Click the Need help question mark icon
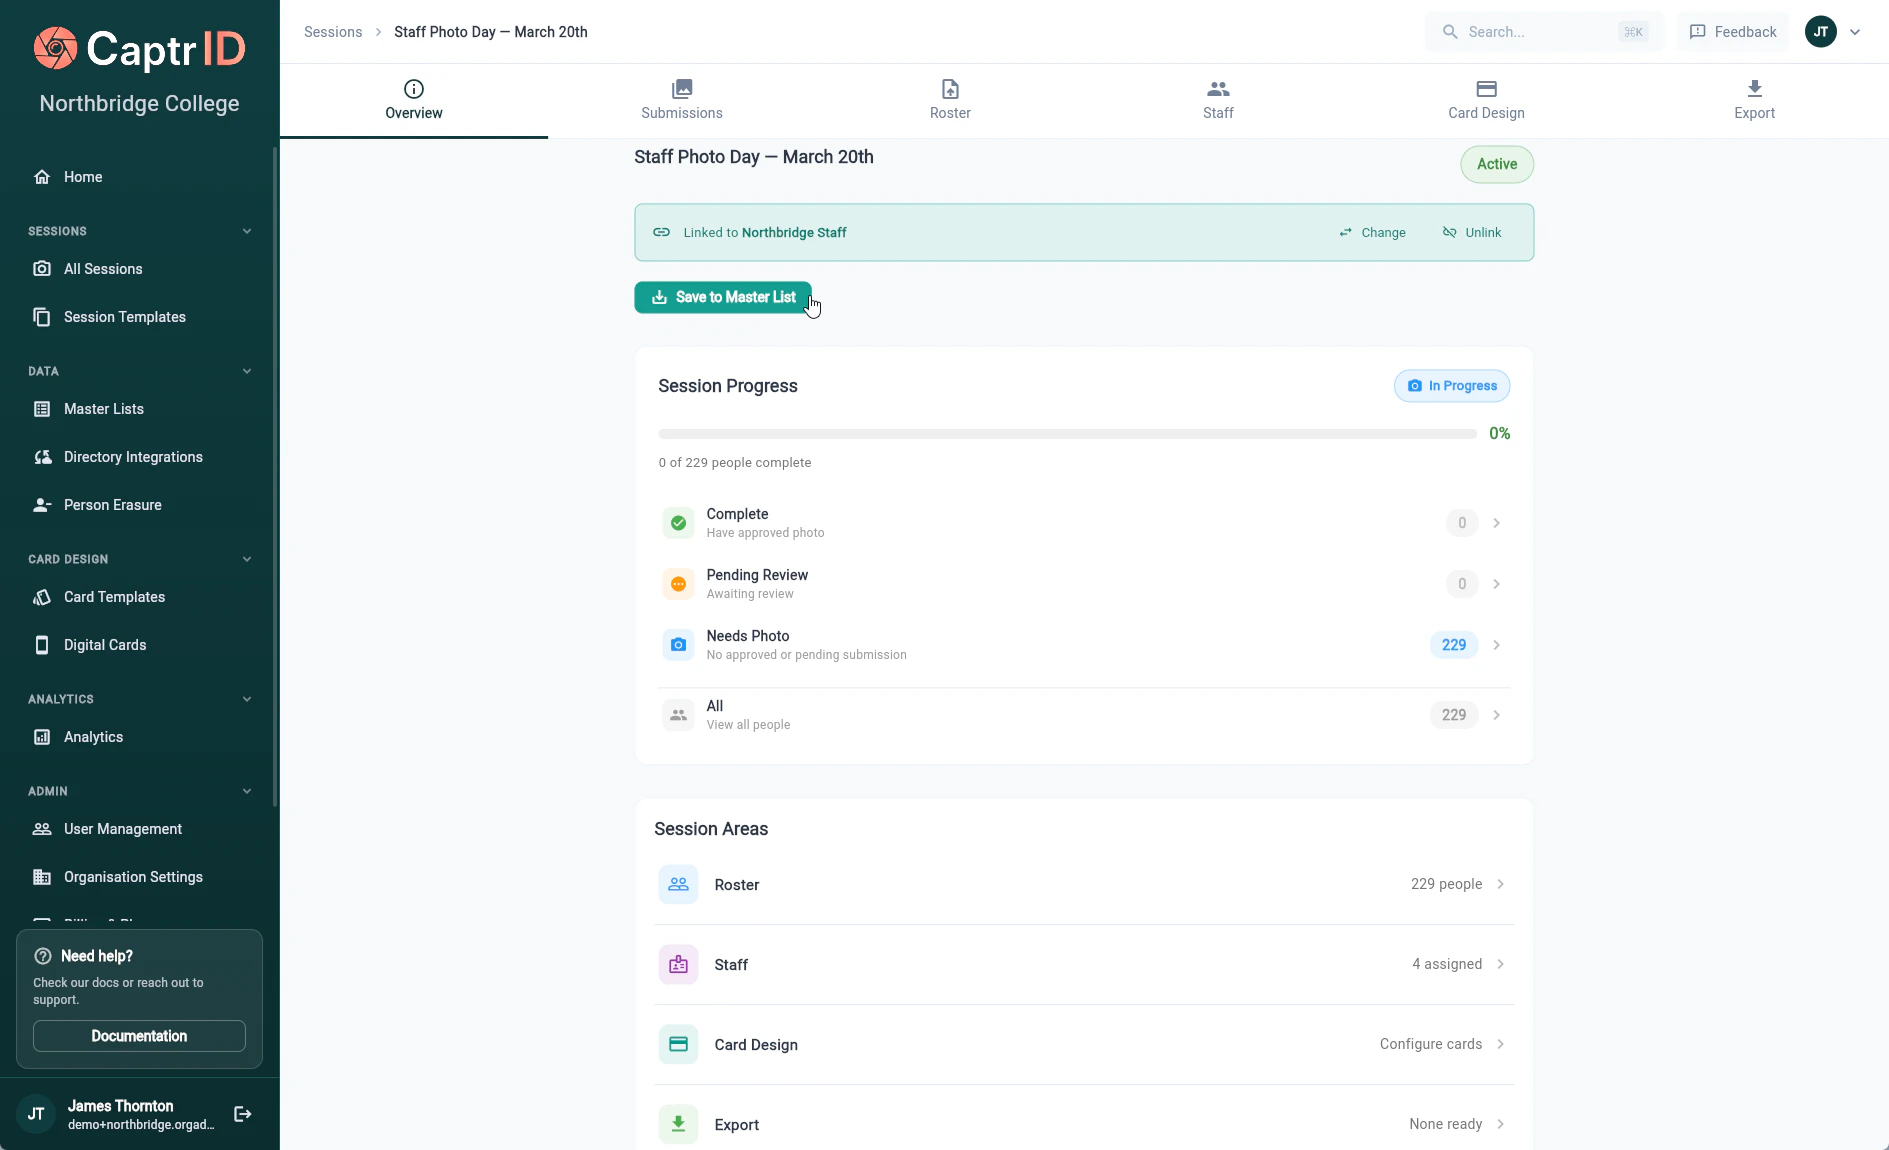 (43, 956)
